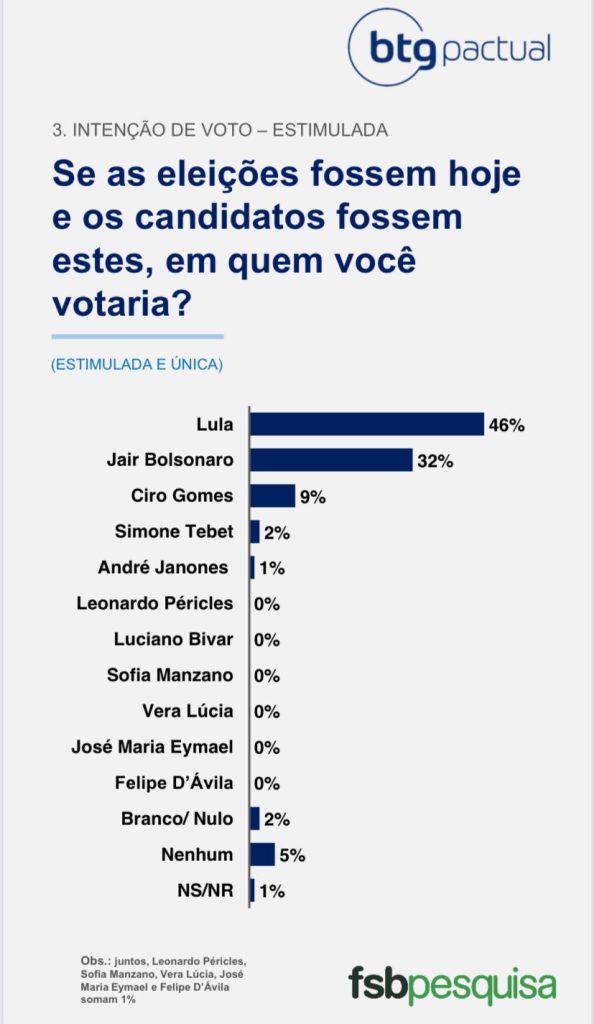Click the section title Intenção de Voto – Estimulada
This screenshot has height=1024, width=594.
point(220,130)
